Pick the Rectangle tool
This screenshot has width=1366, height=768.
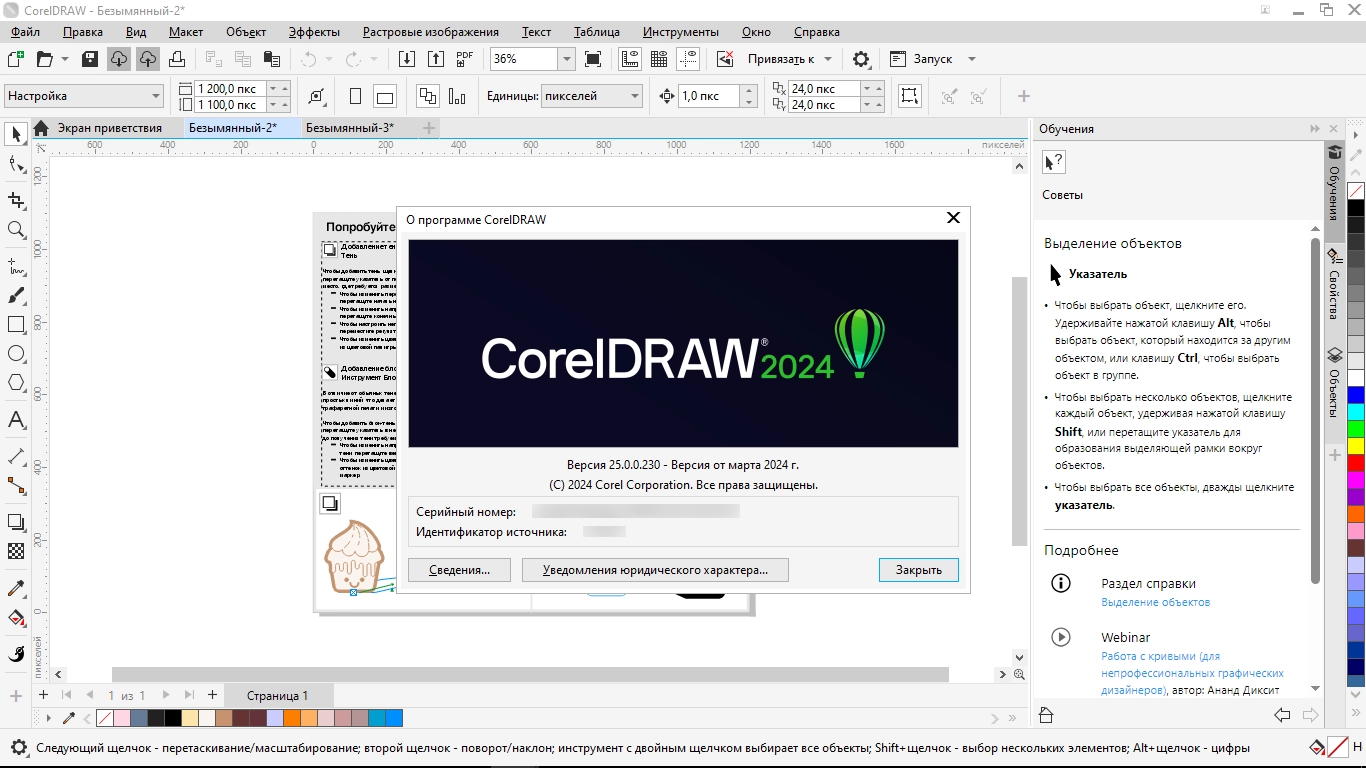[16, 325]
